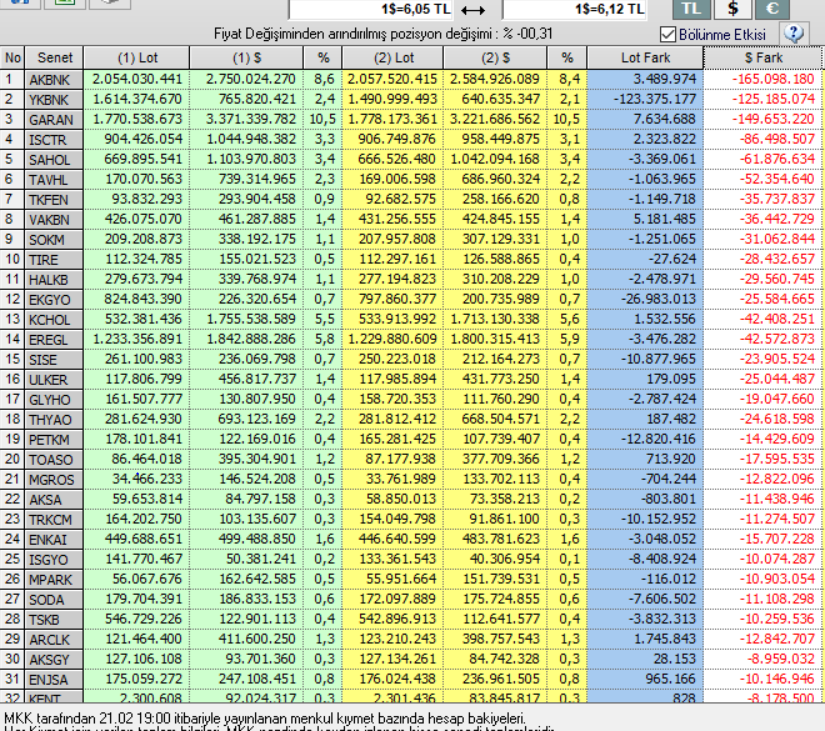Screen dimensions: 825x731
Task: Select the ENKAI row label
Action: tap(54, 540)
